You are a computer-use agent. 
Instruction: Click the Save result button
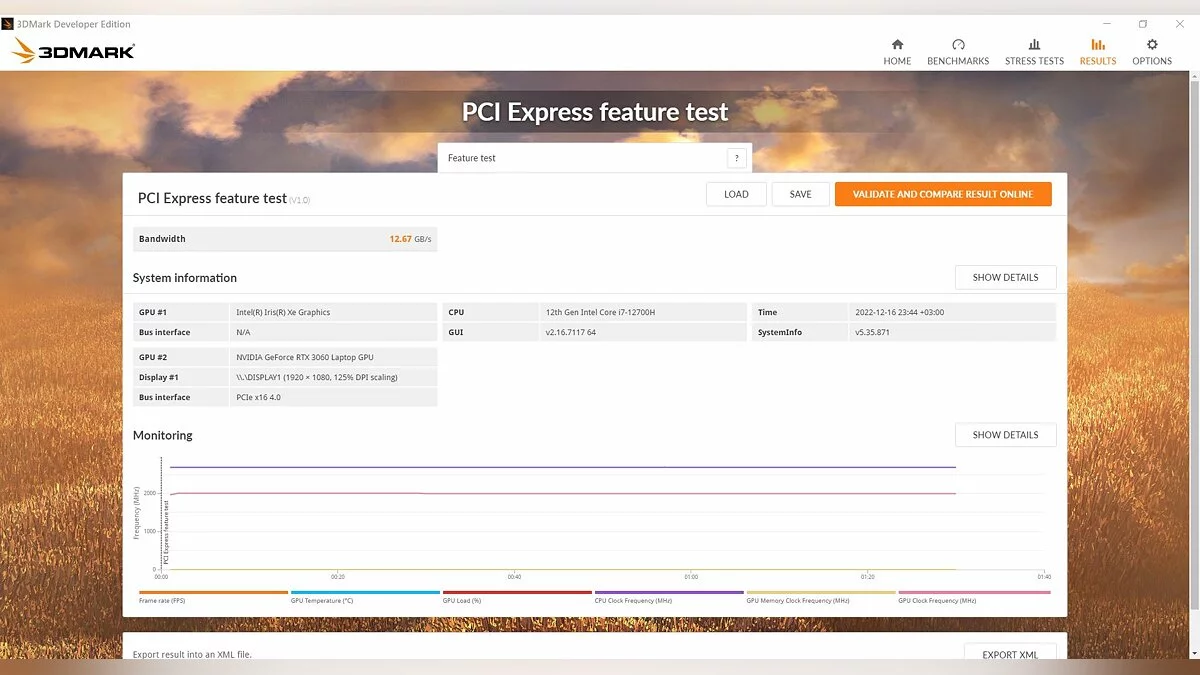pyautogui.click(x=800, y=194)
